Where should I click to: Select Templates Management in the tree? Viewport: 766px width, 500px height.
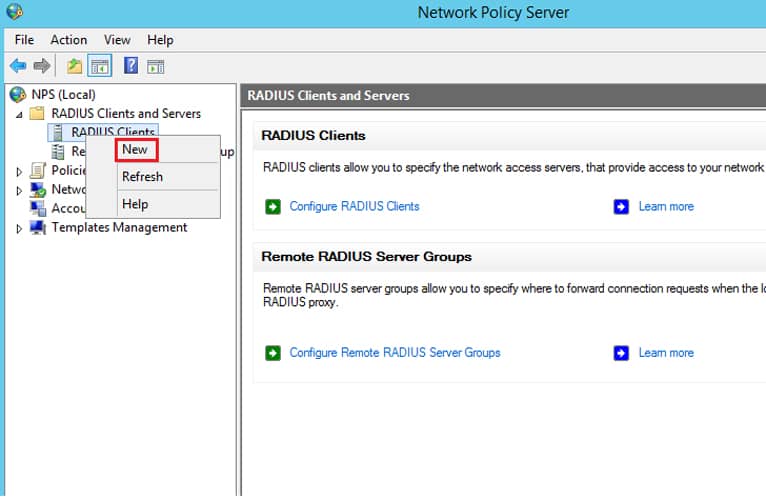[x=119, y=228]
